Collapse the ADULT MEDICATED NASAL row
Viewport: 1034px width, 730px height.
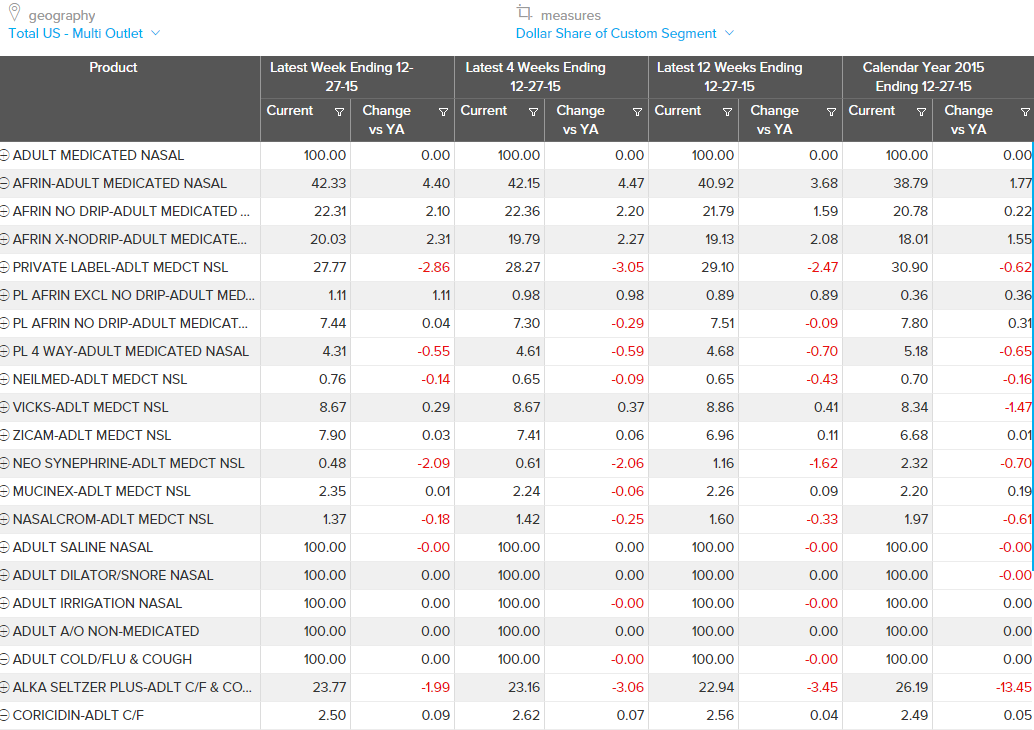click(x=5, y=156)
